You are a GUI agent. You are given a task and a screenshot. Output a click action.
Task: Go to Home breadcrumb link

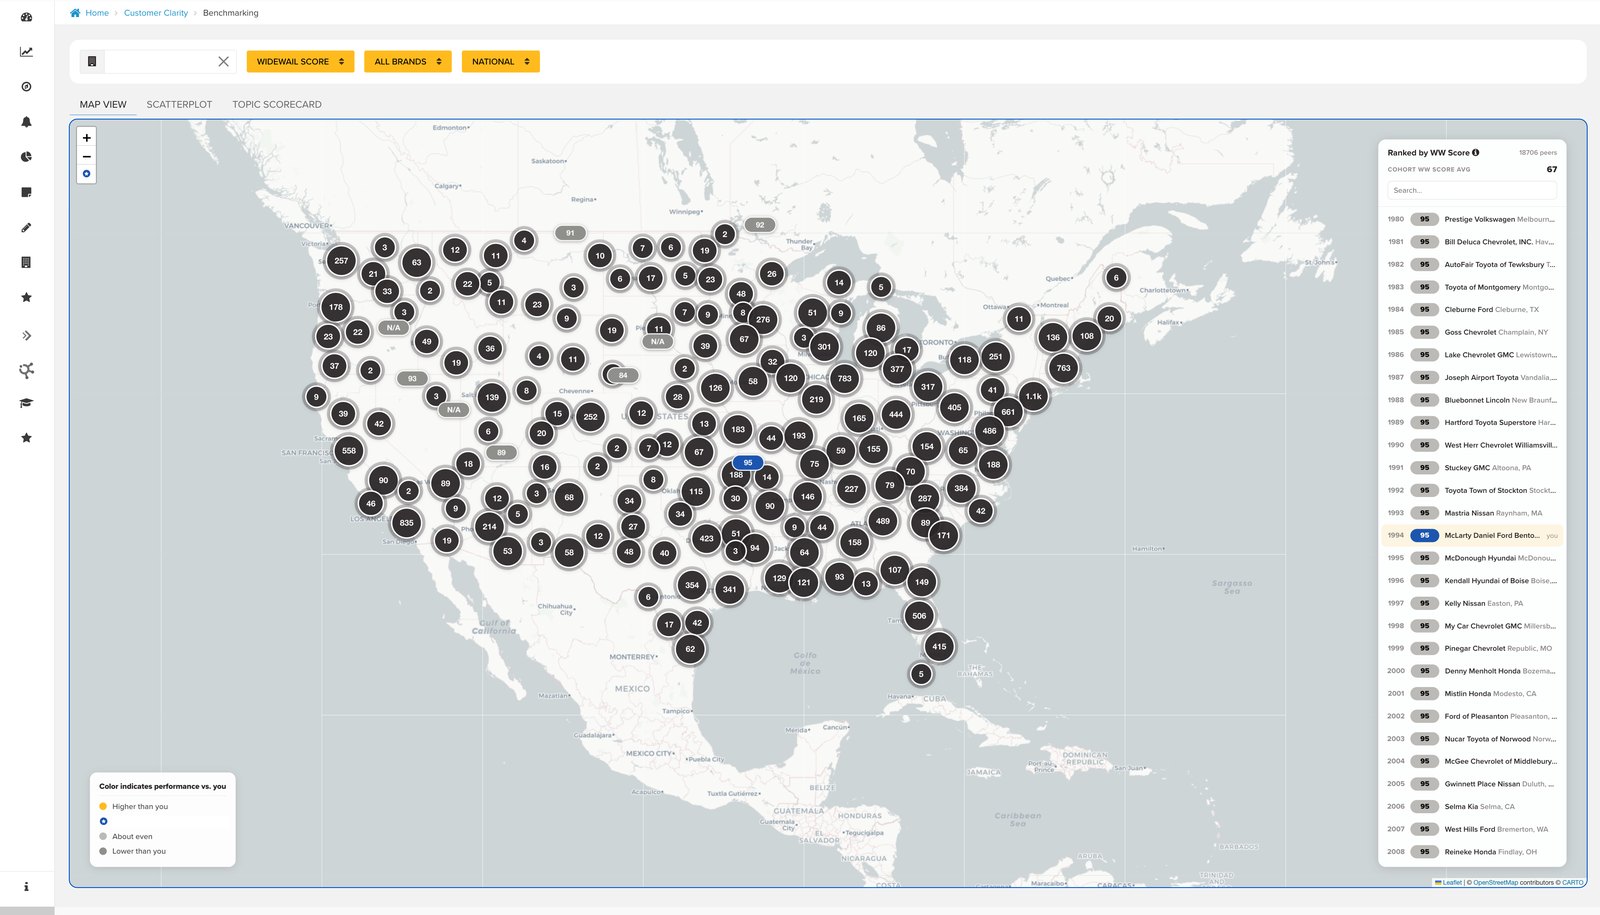tap(97, 13)
